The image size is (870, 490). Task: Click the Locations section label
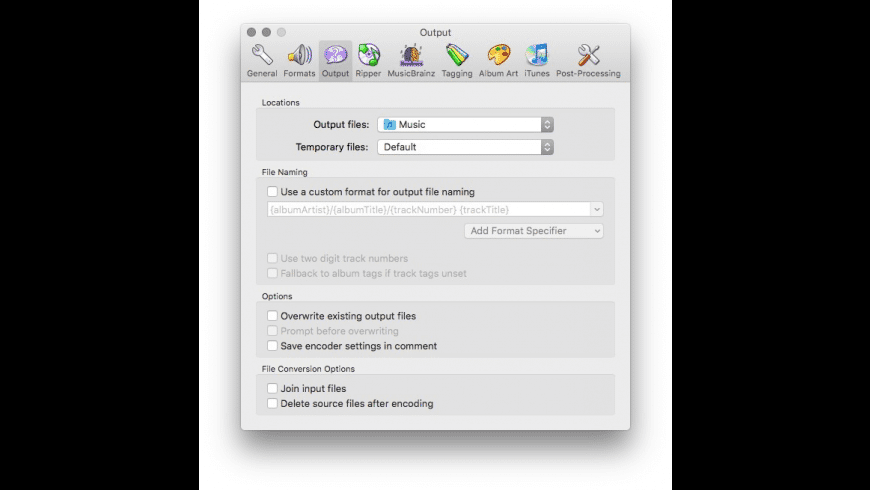(x=280, y=103)
